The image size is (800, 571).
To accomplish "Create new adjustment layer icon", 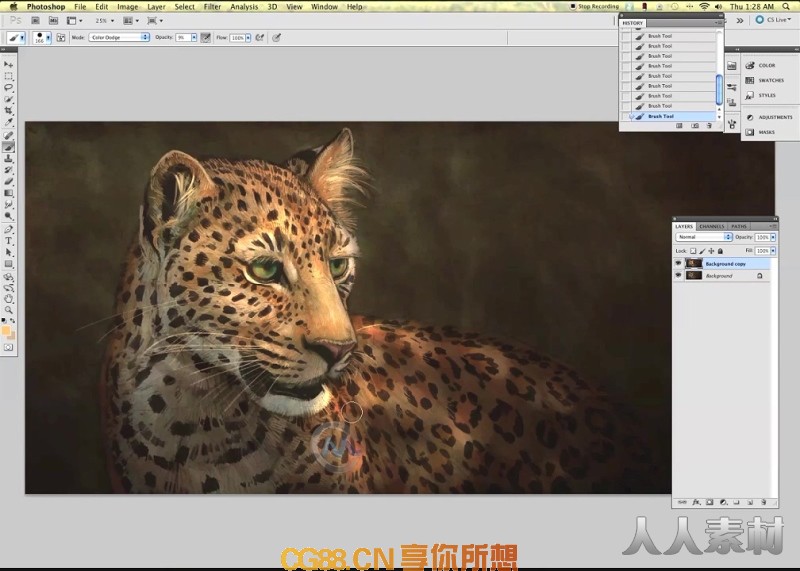I will coord(723,502).
